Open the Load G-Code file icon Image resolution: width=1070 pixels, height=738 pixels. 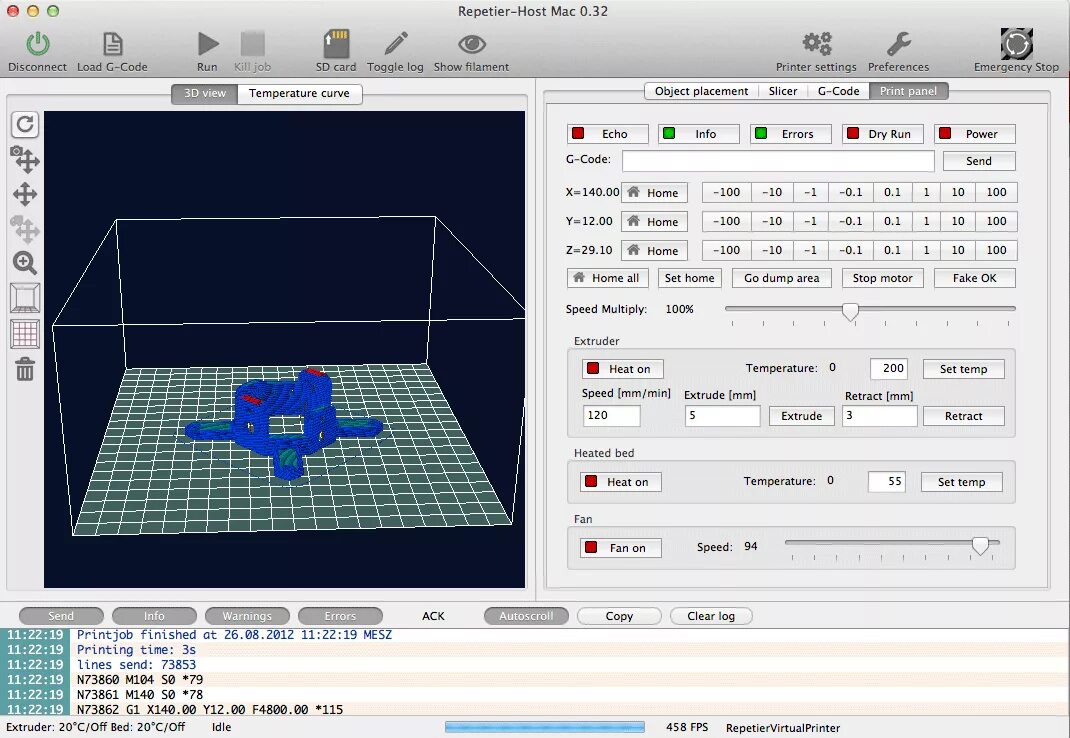pos(113,44)
